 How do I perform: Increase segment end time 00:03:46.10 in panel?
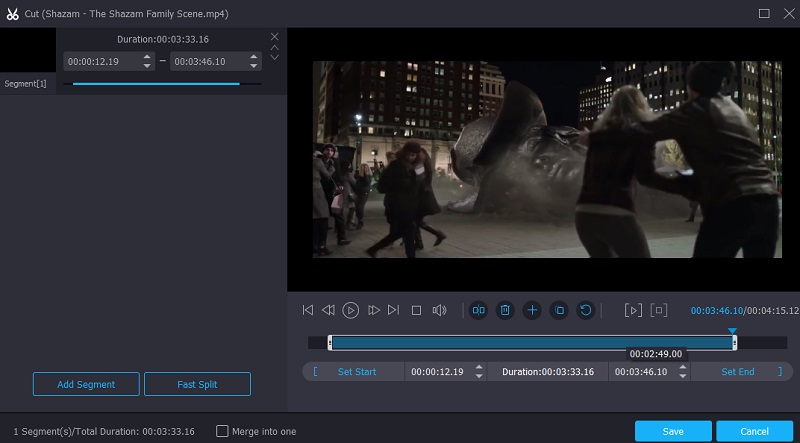coord(254,57)
